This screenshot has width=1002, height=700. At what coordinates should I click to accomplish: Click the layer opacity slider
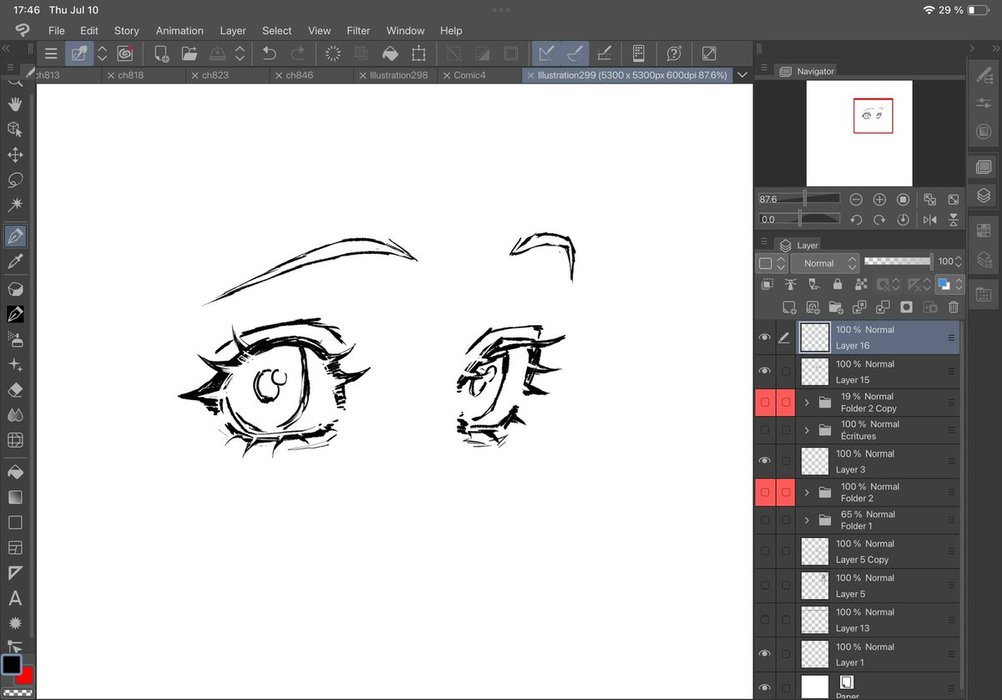coord(897,261)
